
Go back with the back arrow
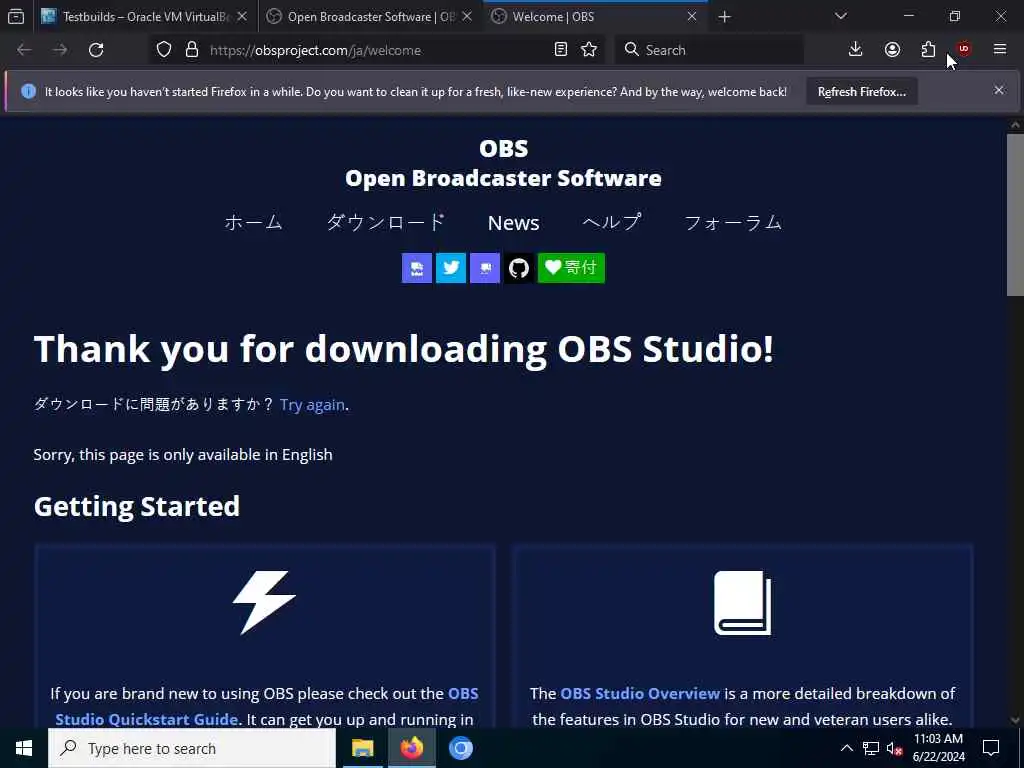coord(24,50)
